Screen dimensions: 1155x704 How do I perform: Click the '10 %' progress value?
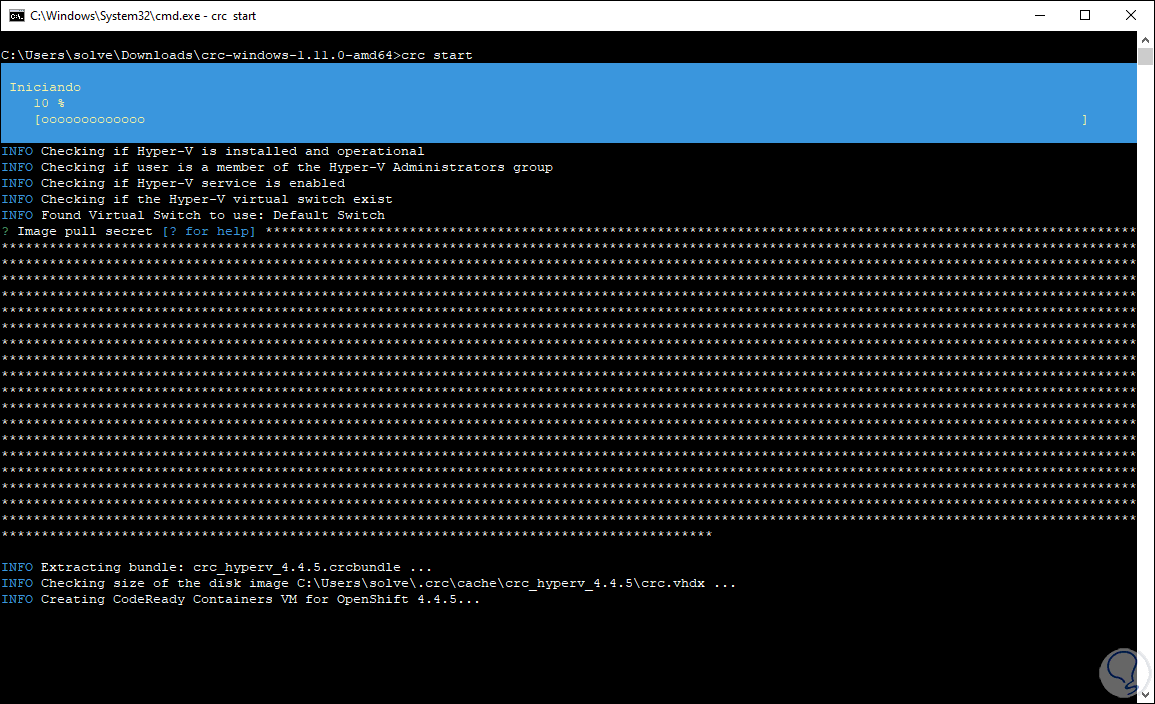point(49,103)
